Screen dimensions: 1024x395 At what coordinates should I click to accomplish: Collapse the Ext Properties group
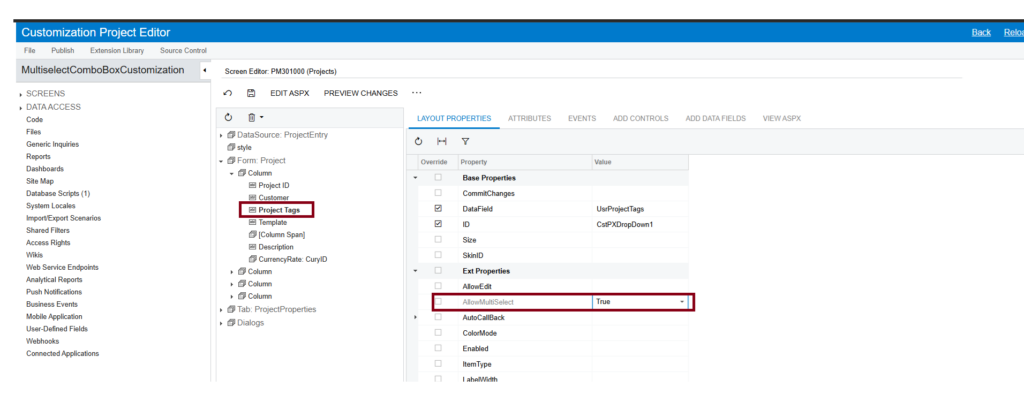coord(415,270)
